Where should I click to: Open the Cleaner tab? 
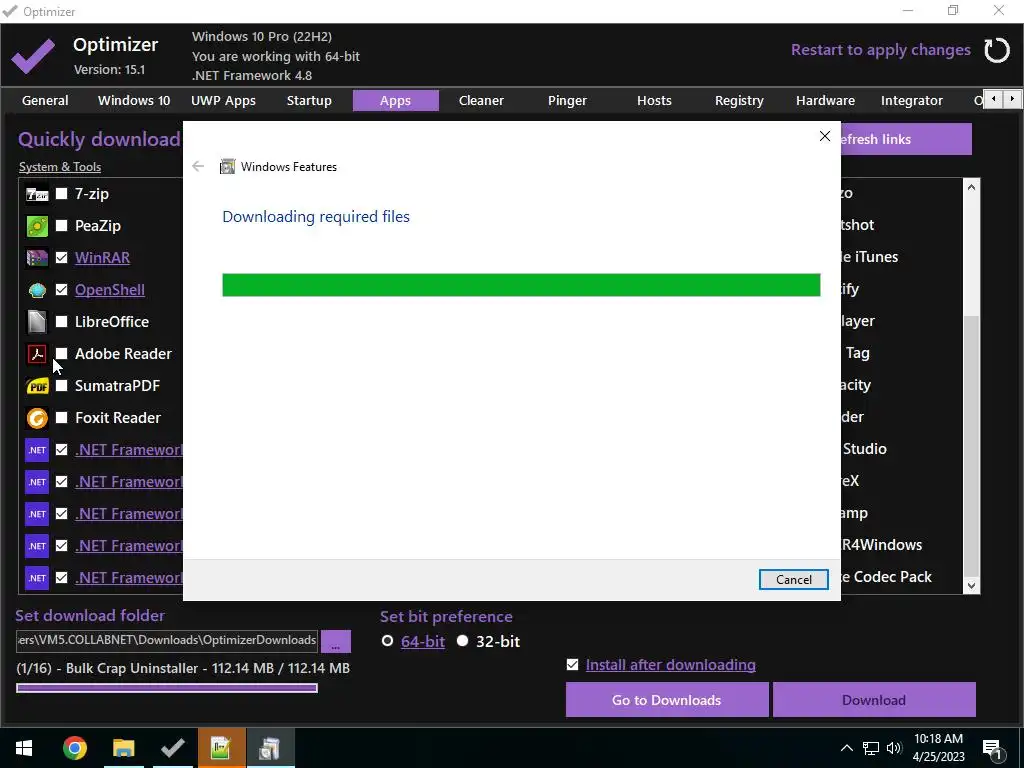point(481,101)
